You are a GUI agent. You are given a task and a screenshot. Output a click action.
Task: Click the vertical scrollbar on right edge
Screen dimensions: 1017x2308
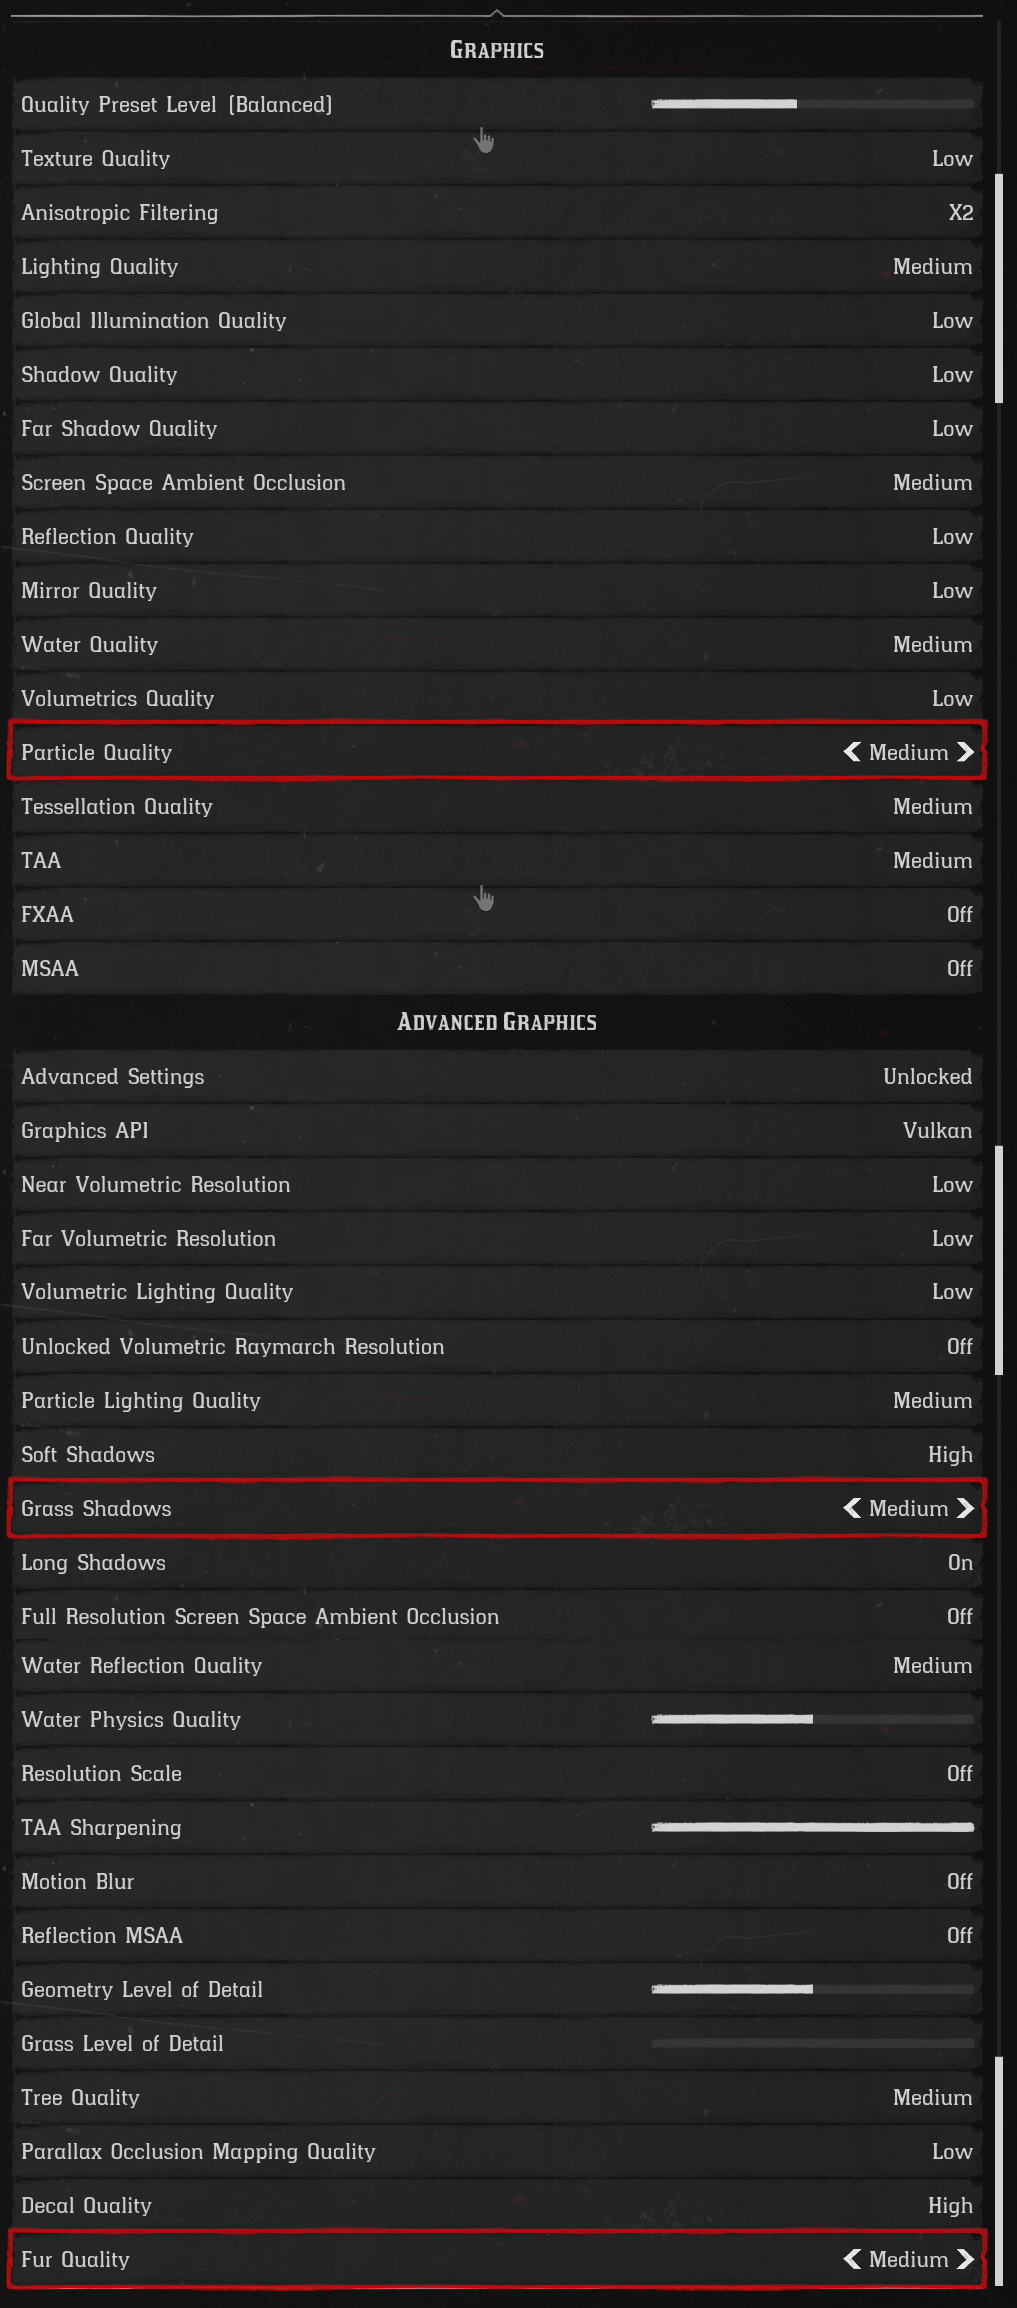coord(999,288)
